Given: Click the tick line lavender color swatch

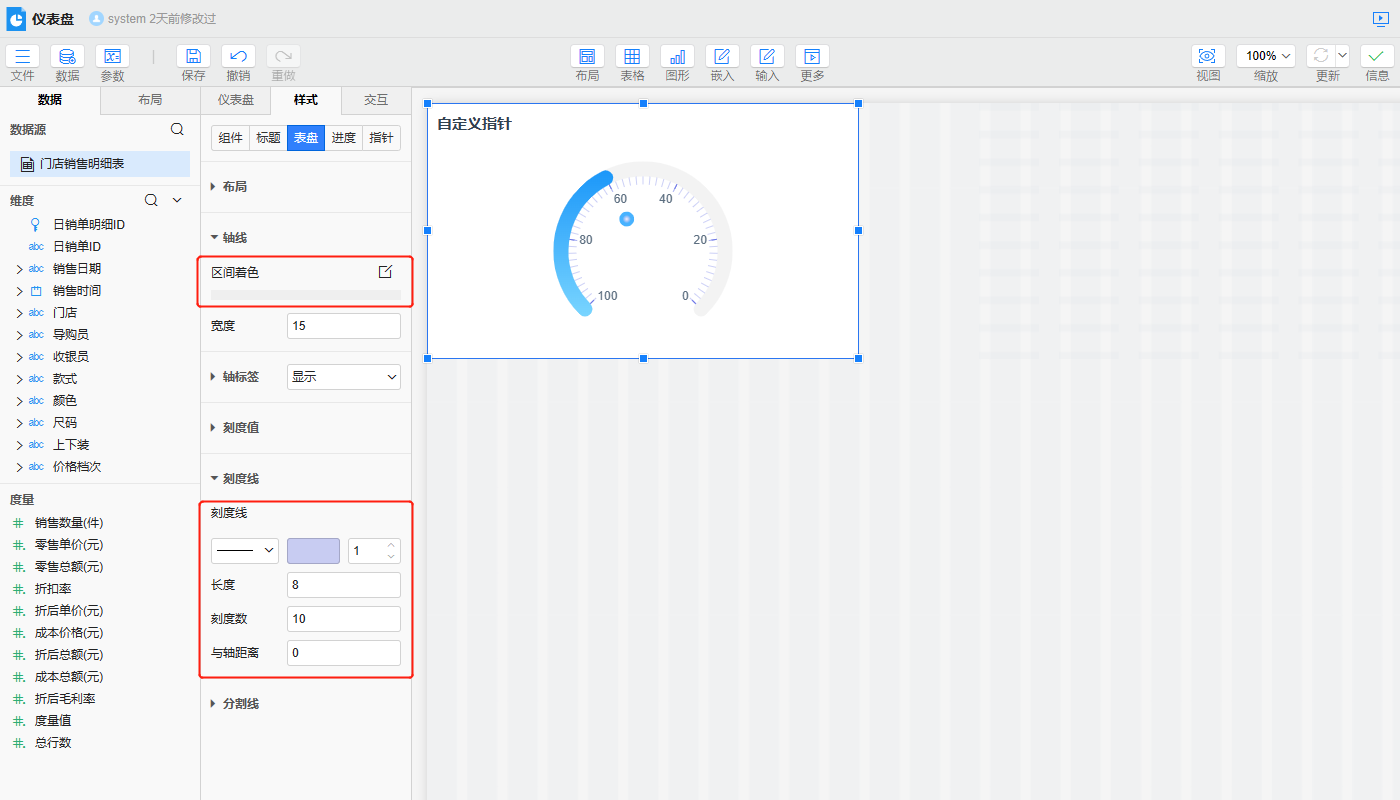Looking at the screenshot, I should click(313, 551).
